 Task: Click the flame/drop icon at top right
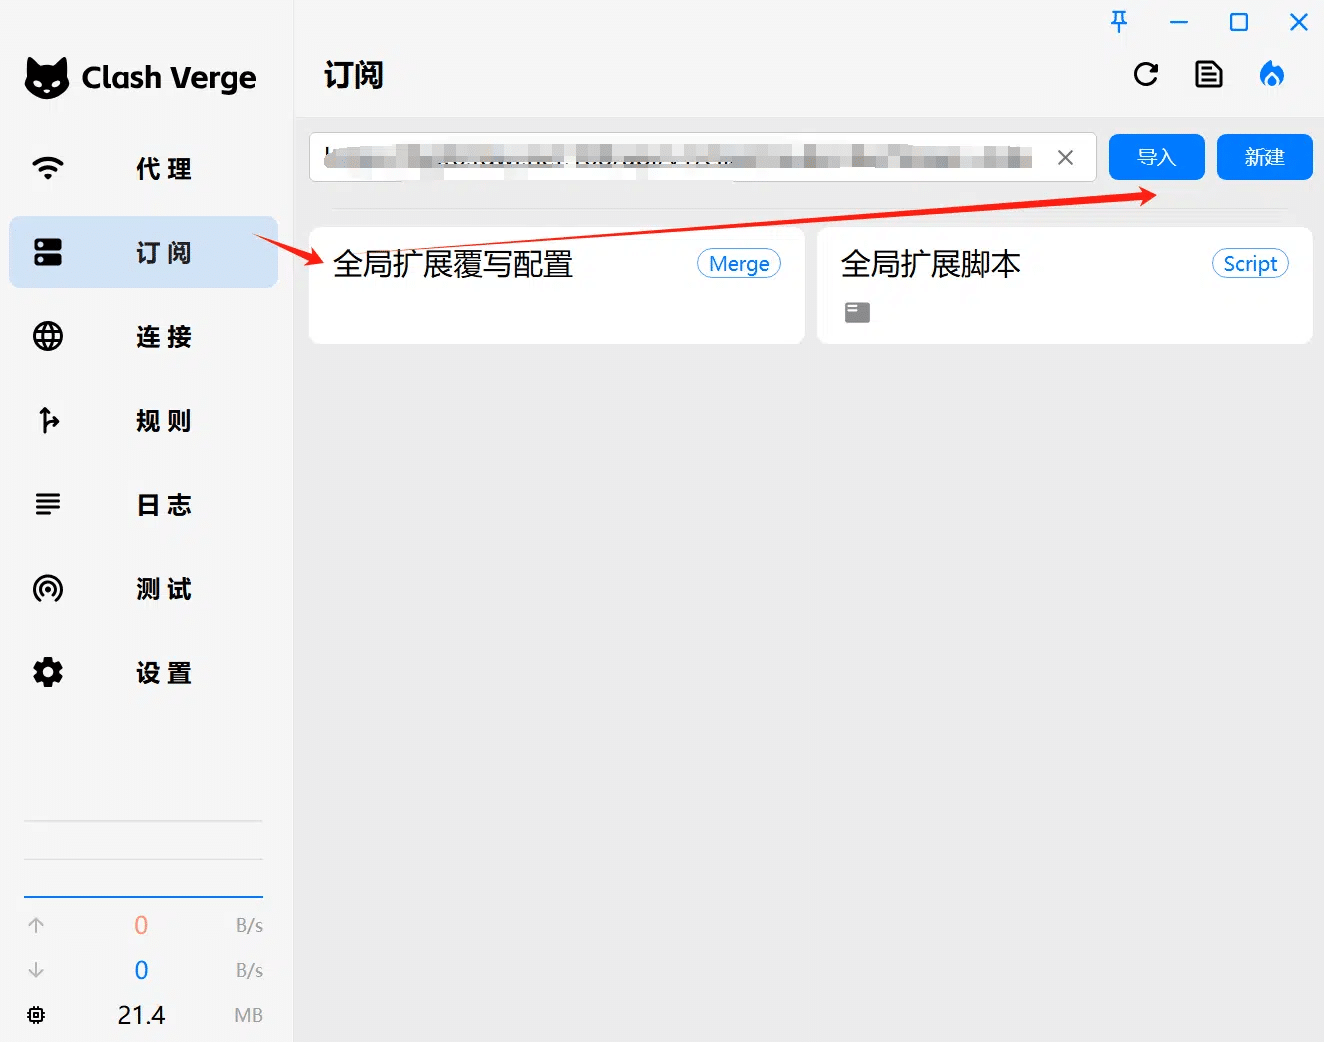(1272, 74)
